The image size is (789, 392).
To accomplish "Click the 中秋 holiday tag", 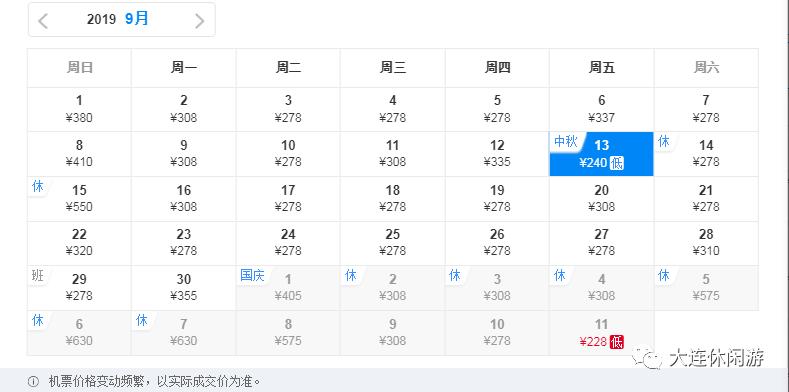I will point(566,141).
